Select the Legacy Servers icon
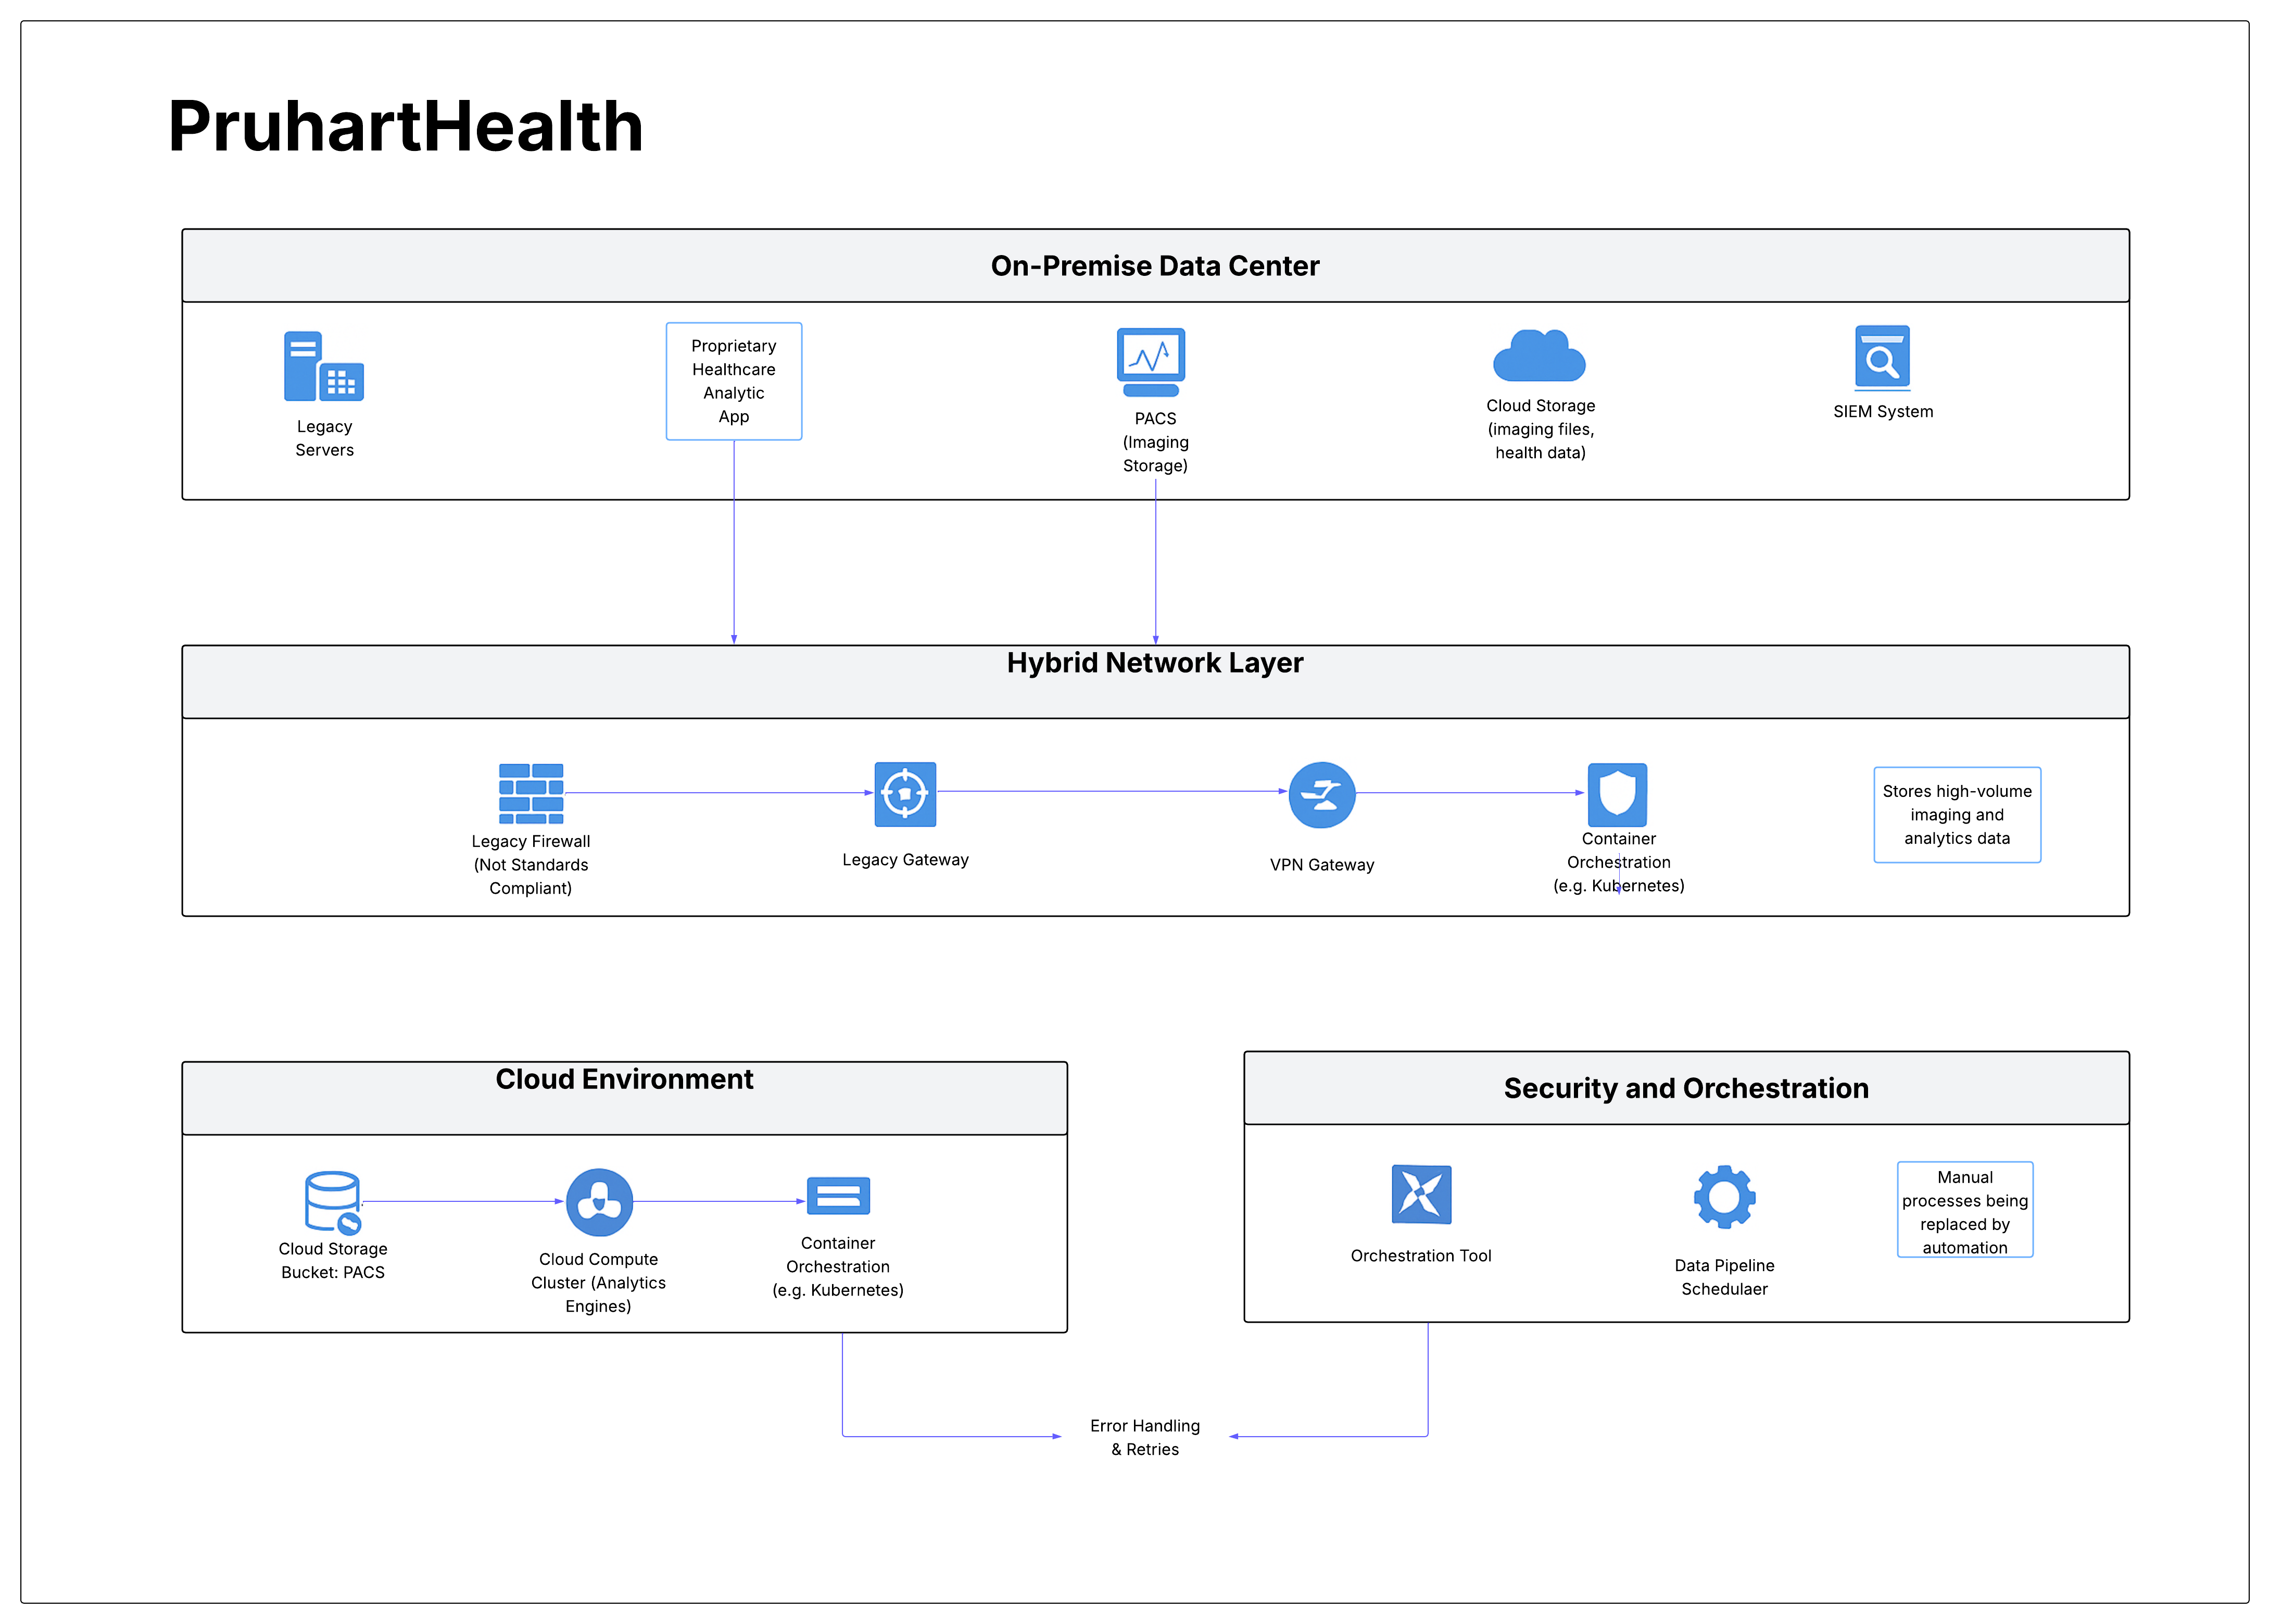The image size is (2270, 1624). tap(324, 366)
